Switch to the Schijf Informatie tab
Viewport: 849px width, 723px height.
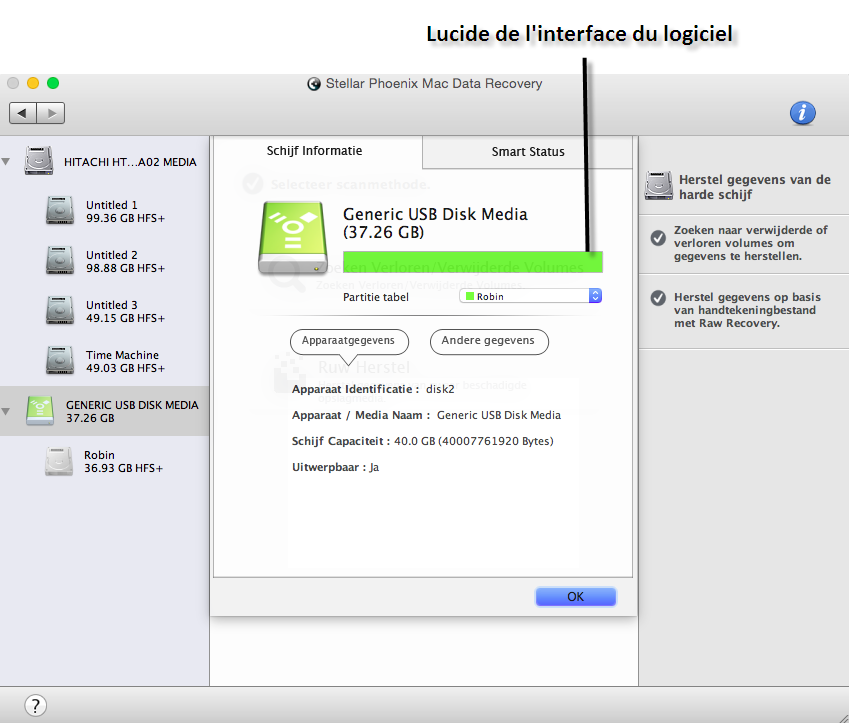click(x=315, y=151)
